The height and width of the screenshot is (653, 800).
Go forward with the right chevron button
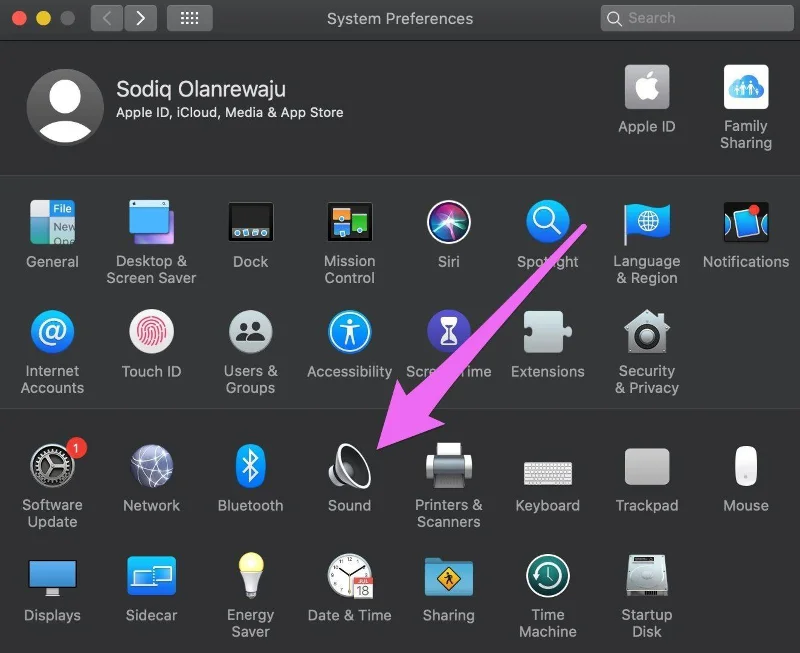(140, 18)
